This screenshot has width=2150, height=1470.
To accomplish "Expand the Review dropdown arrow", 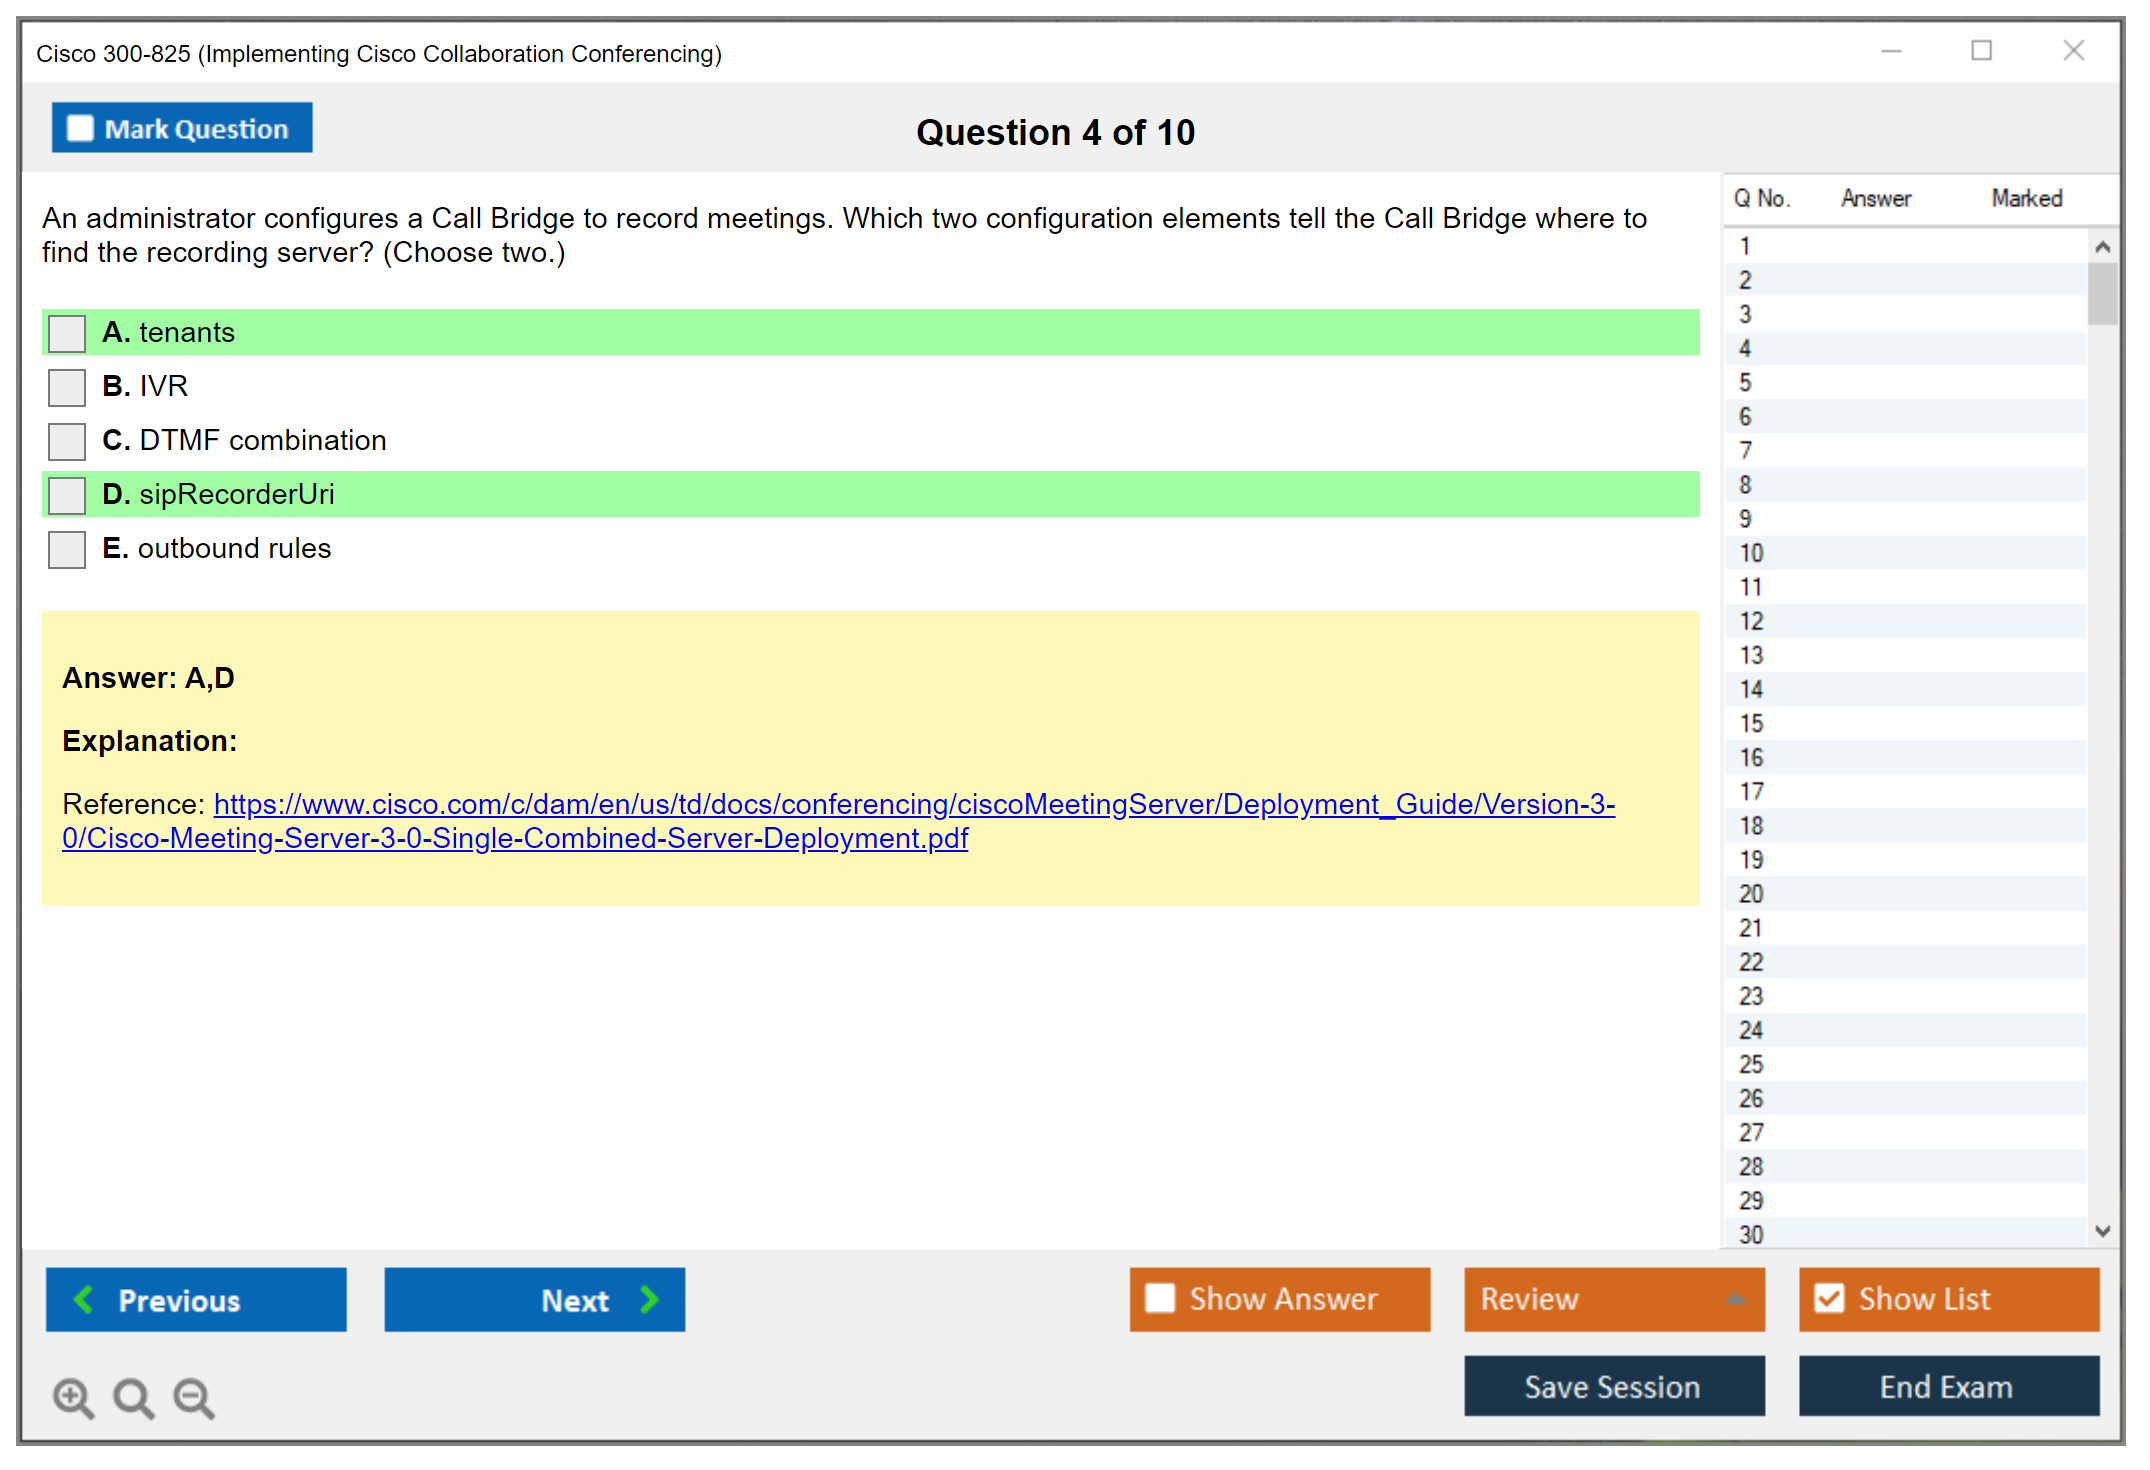I will [x=1735, y=1299].
